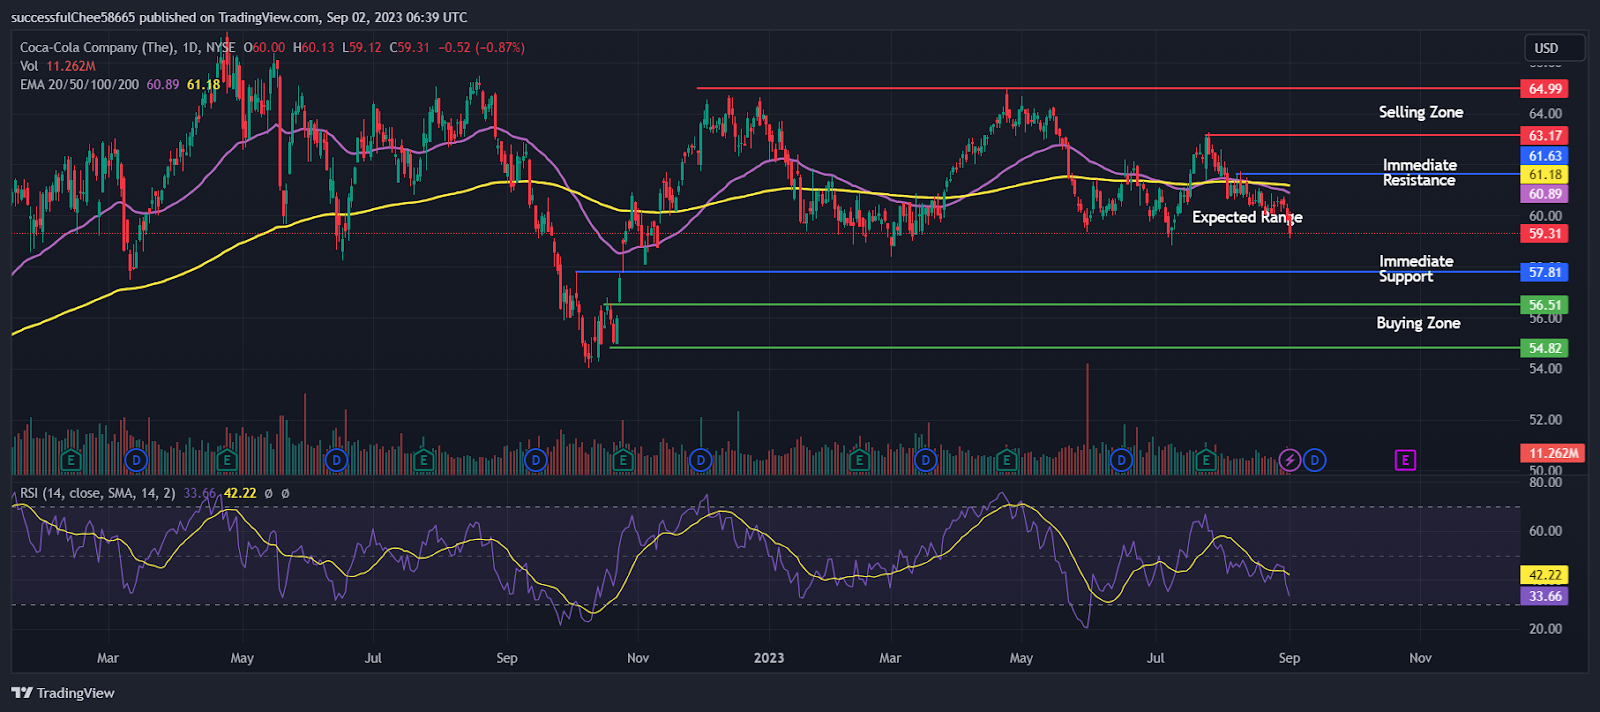Click the November 2022 dividend marker
The height and width of the screenshot is (712, 1600).
(x=701, y=460)
